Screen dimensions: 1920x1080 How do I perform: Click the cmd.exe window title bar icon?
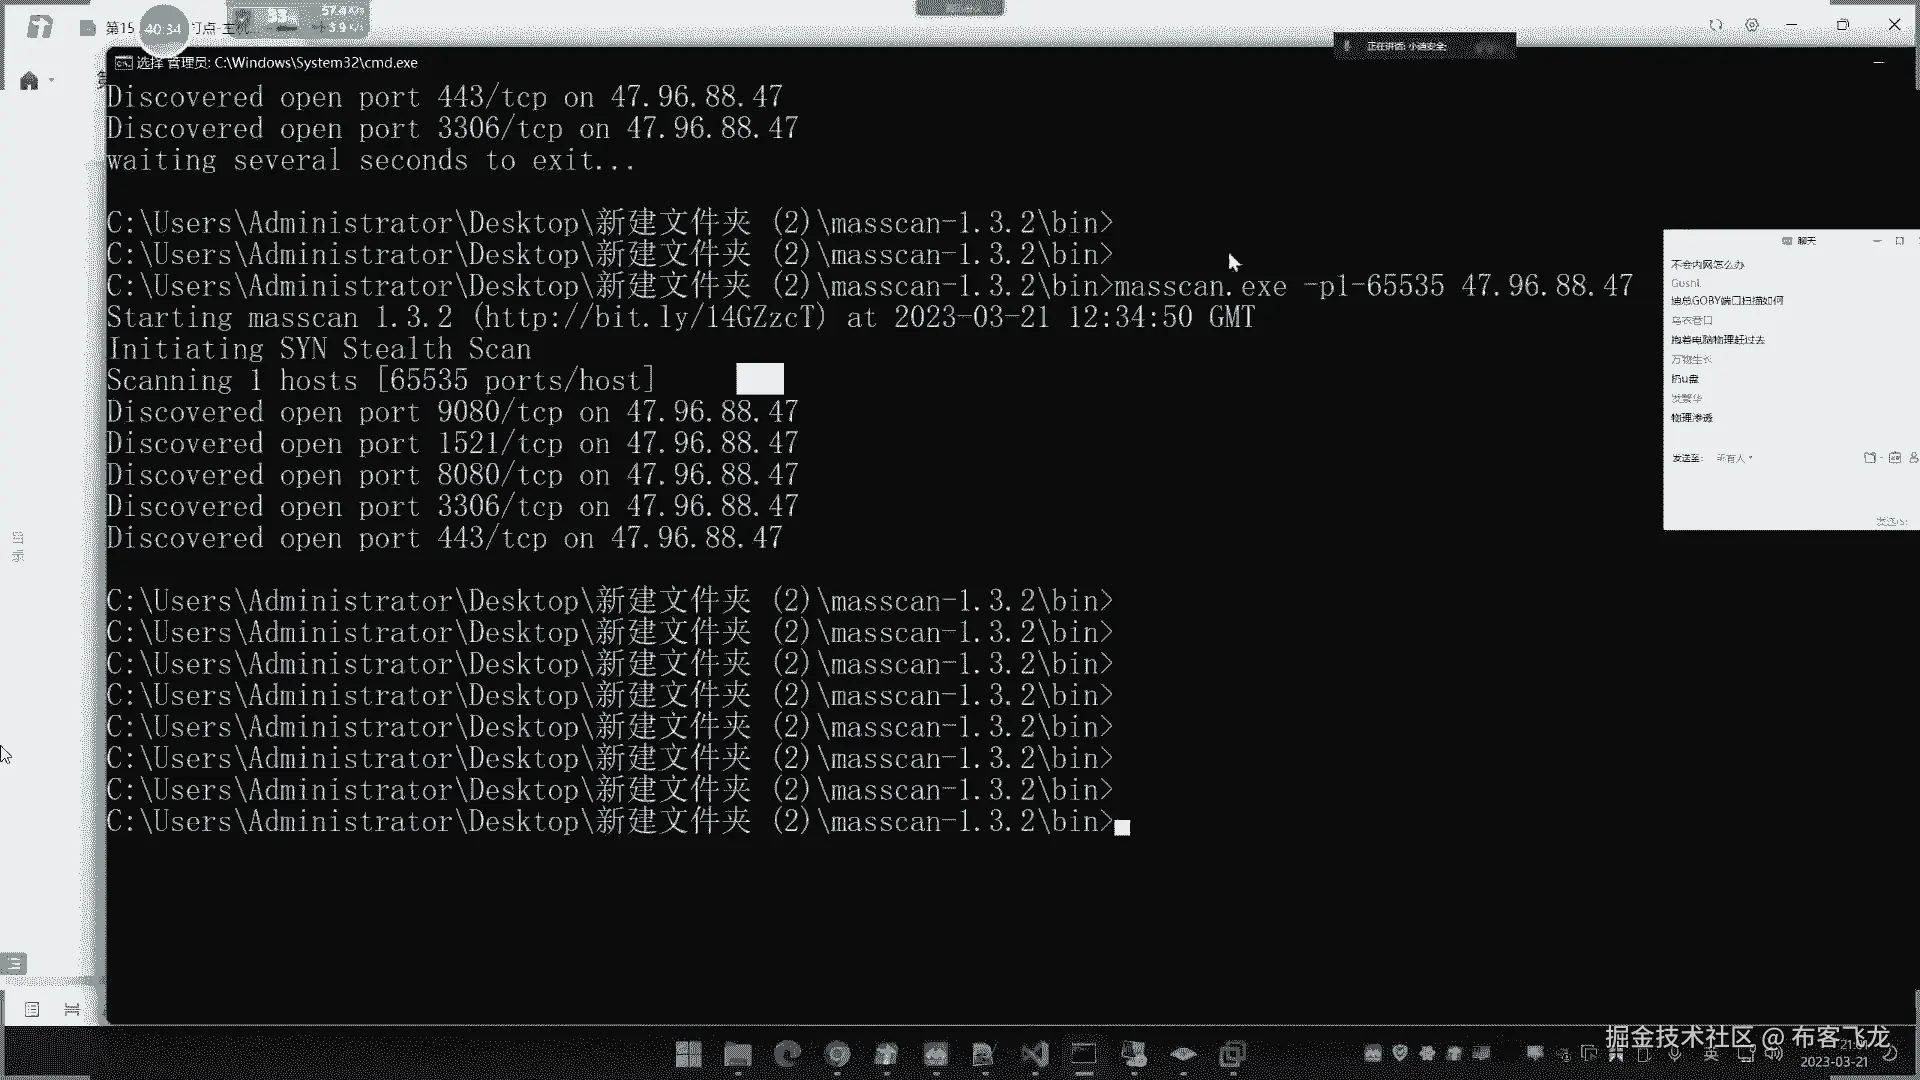pos(123,63)
